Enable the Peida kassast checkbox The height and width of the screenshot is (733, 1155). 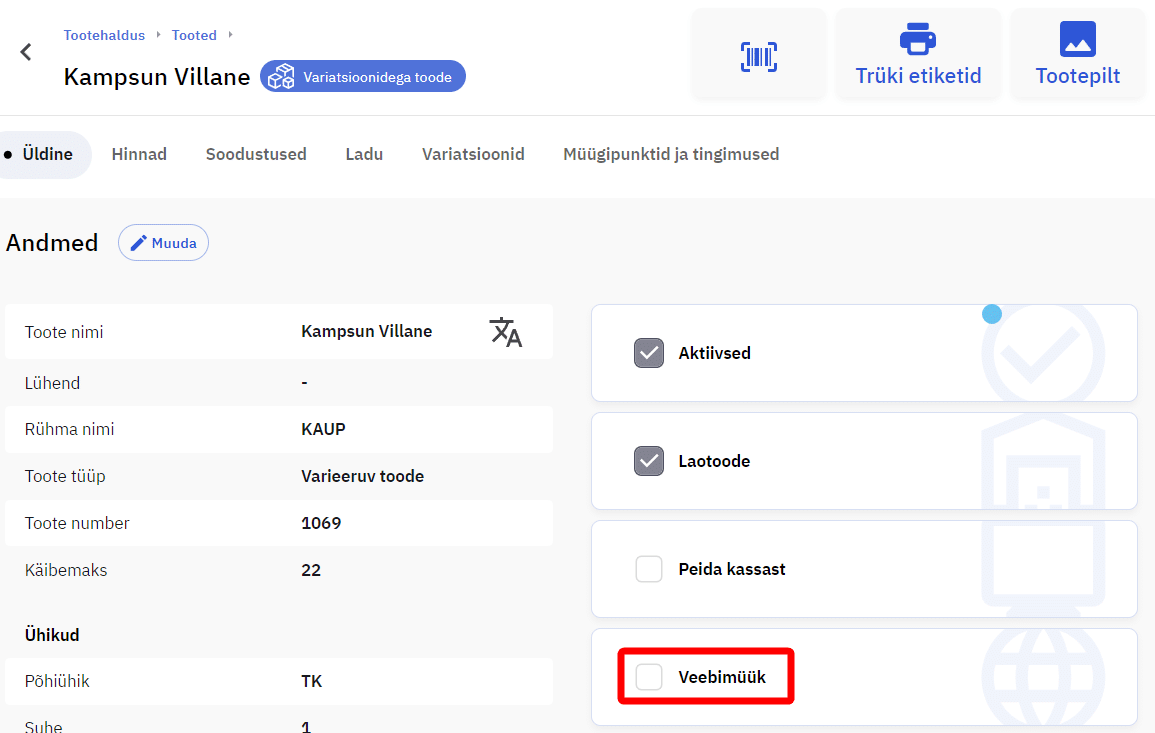[x=649, y=569]
